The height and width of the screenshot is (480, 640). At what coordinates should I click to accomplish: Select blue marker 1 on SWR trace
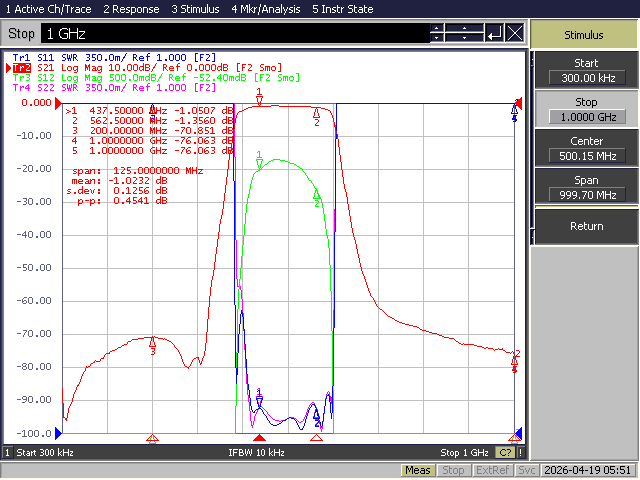pos(259,398)
